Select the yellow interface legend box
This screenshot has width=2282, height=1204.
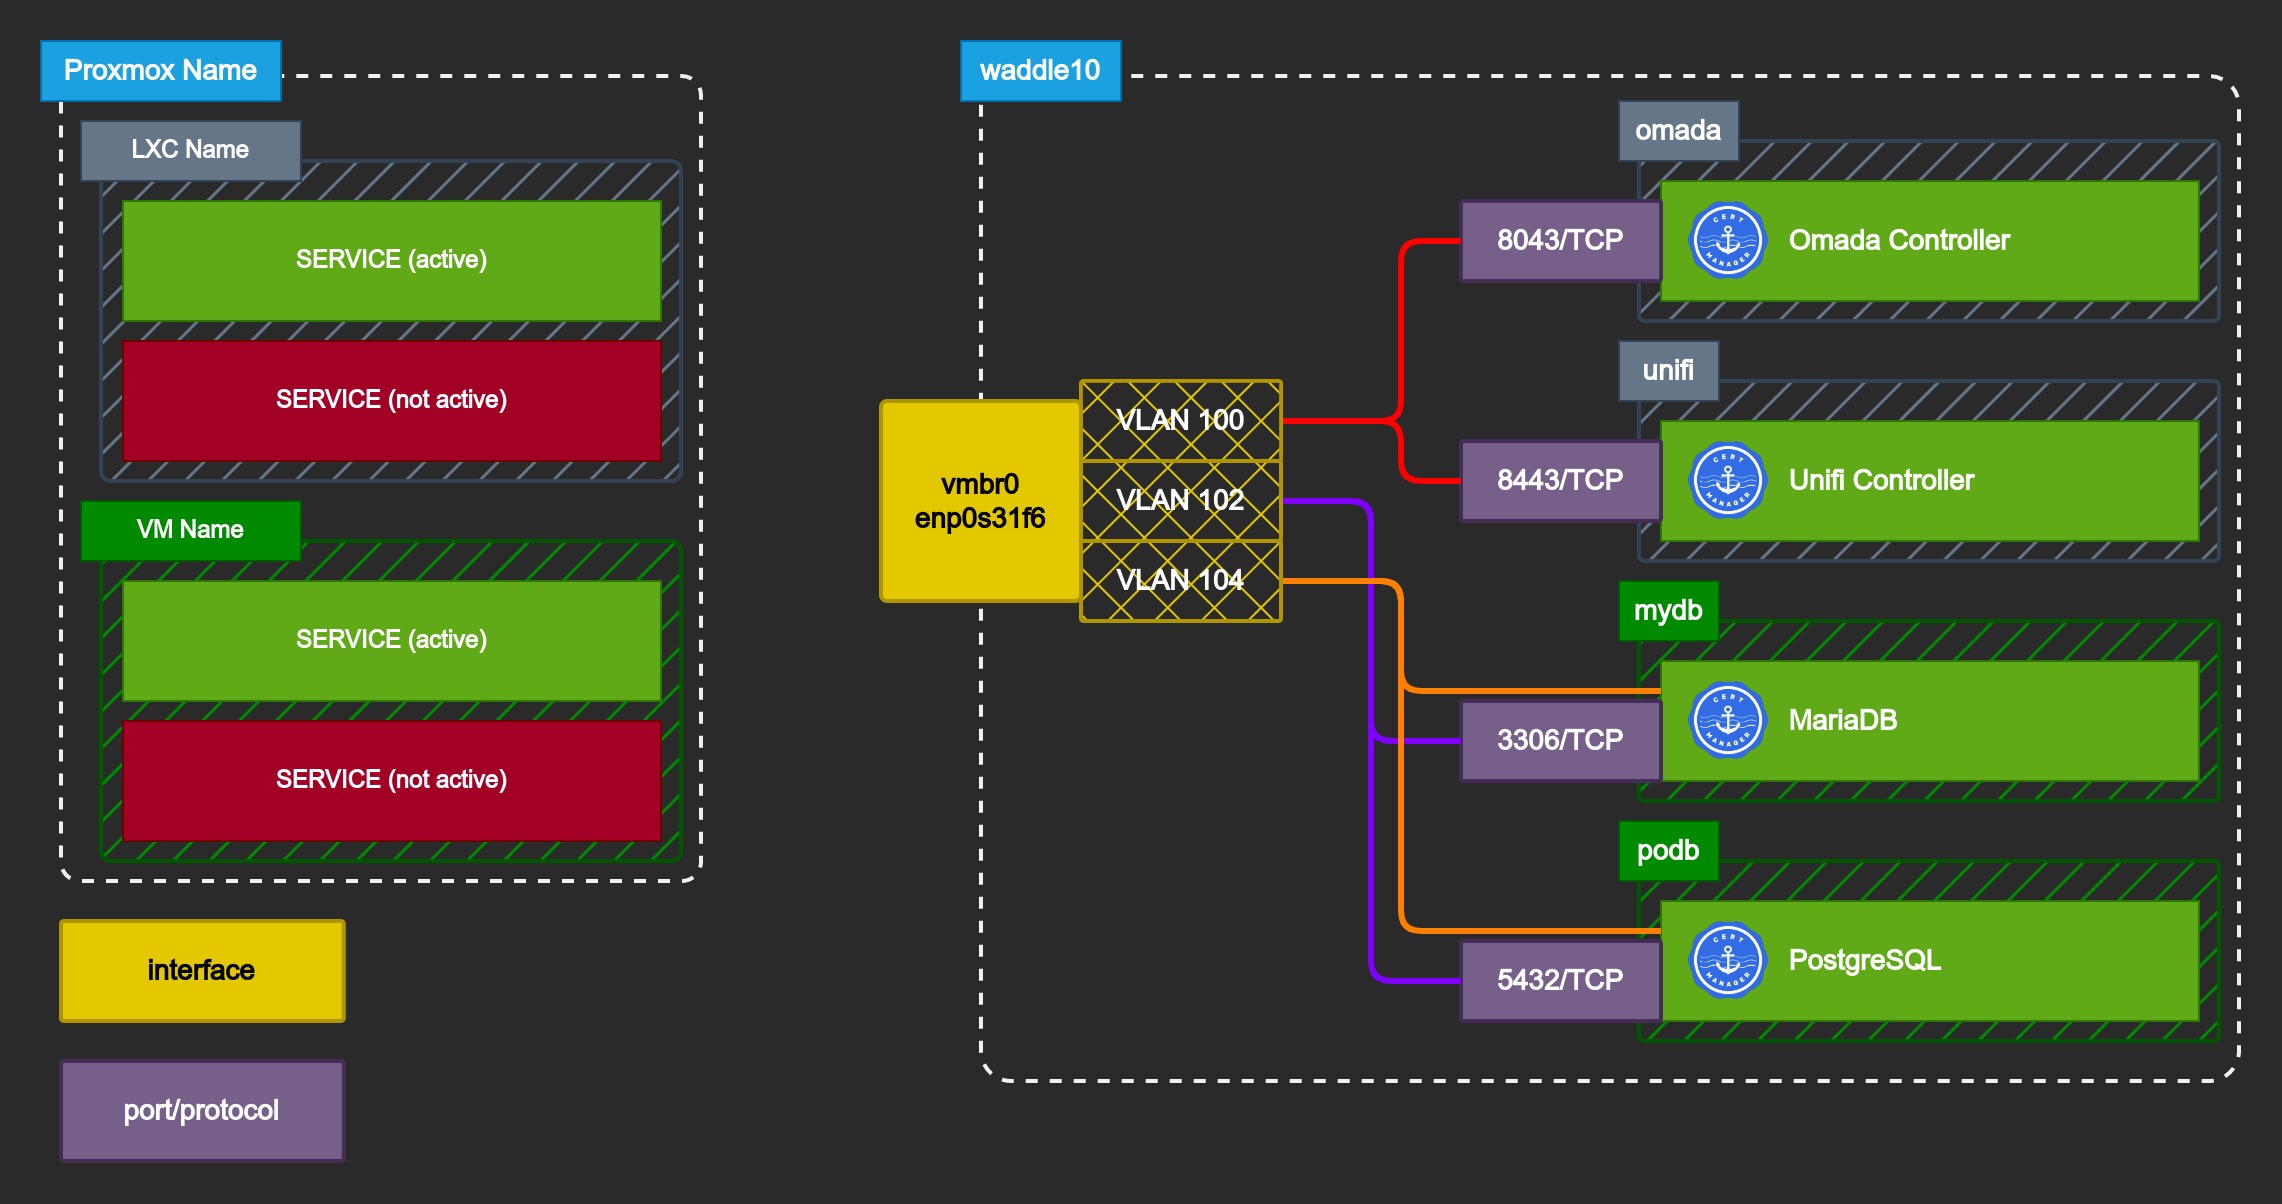coord(202,971)
